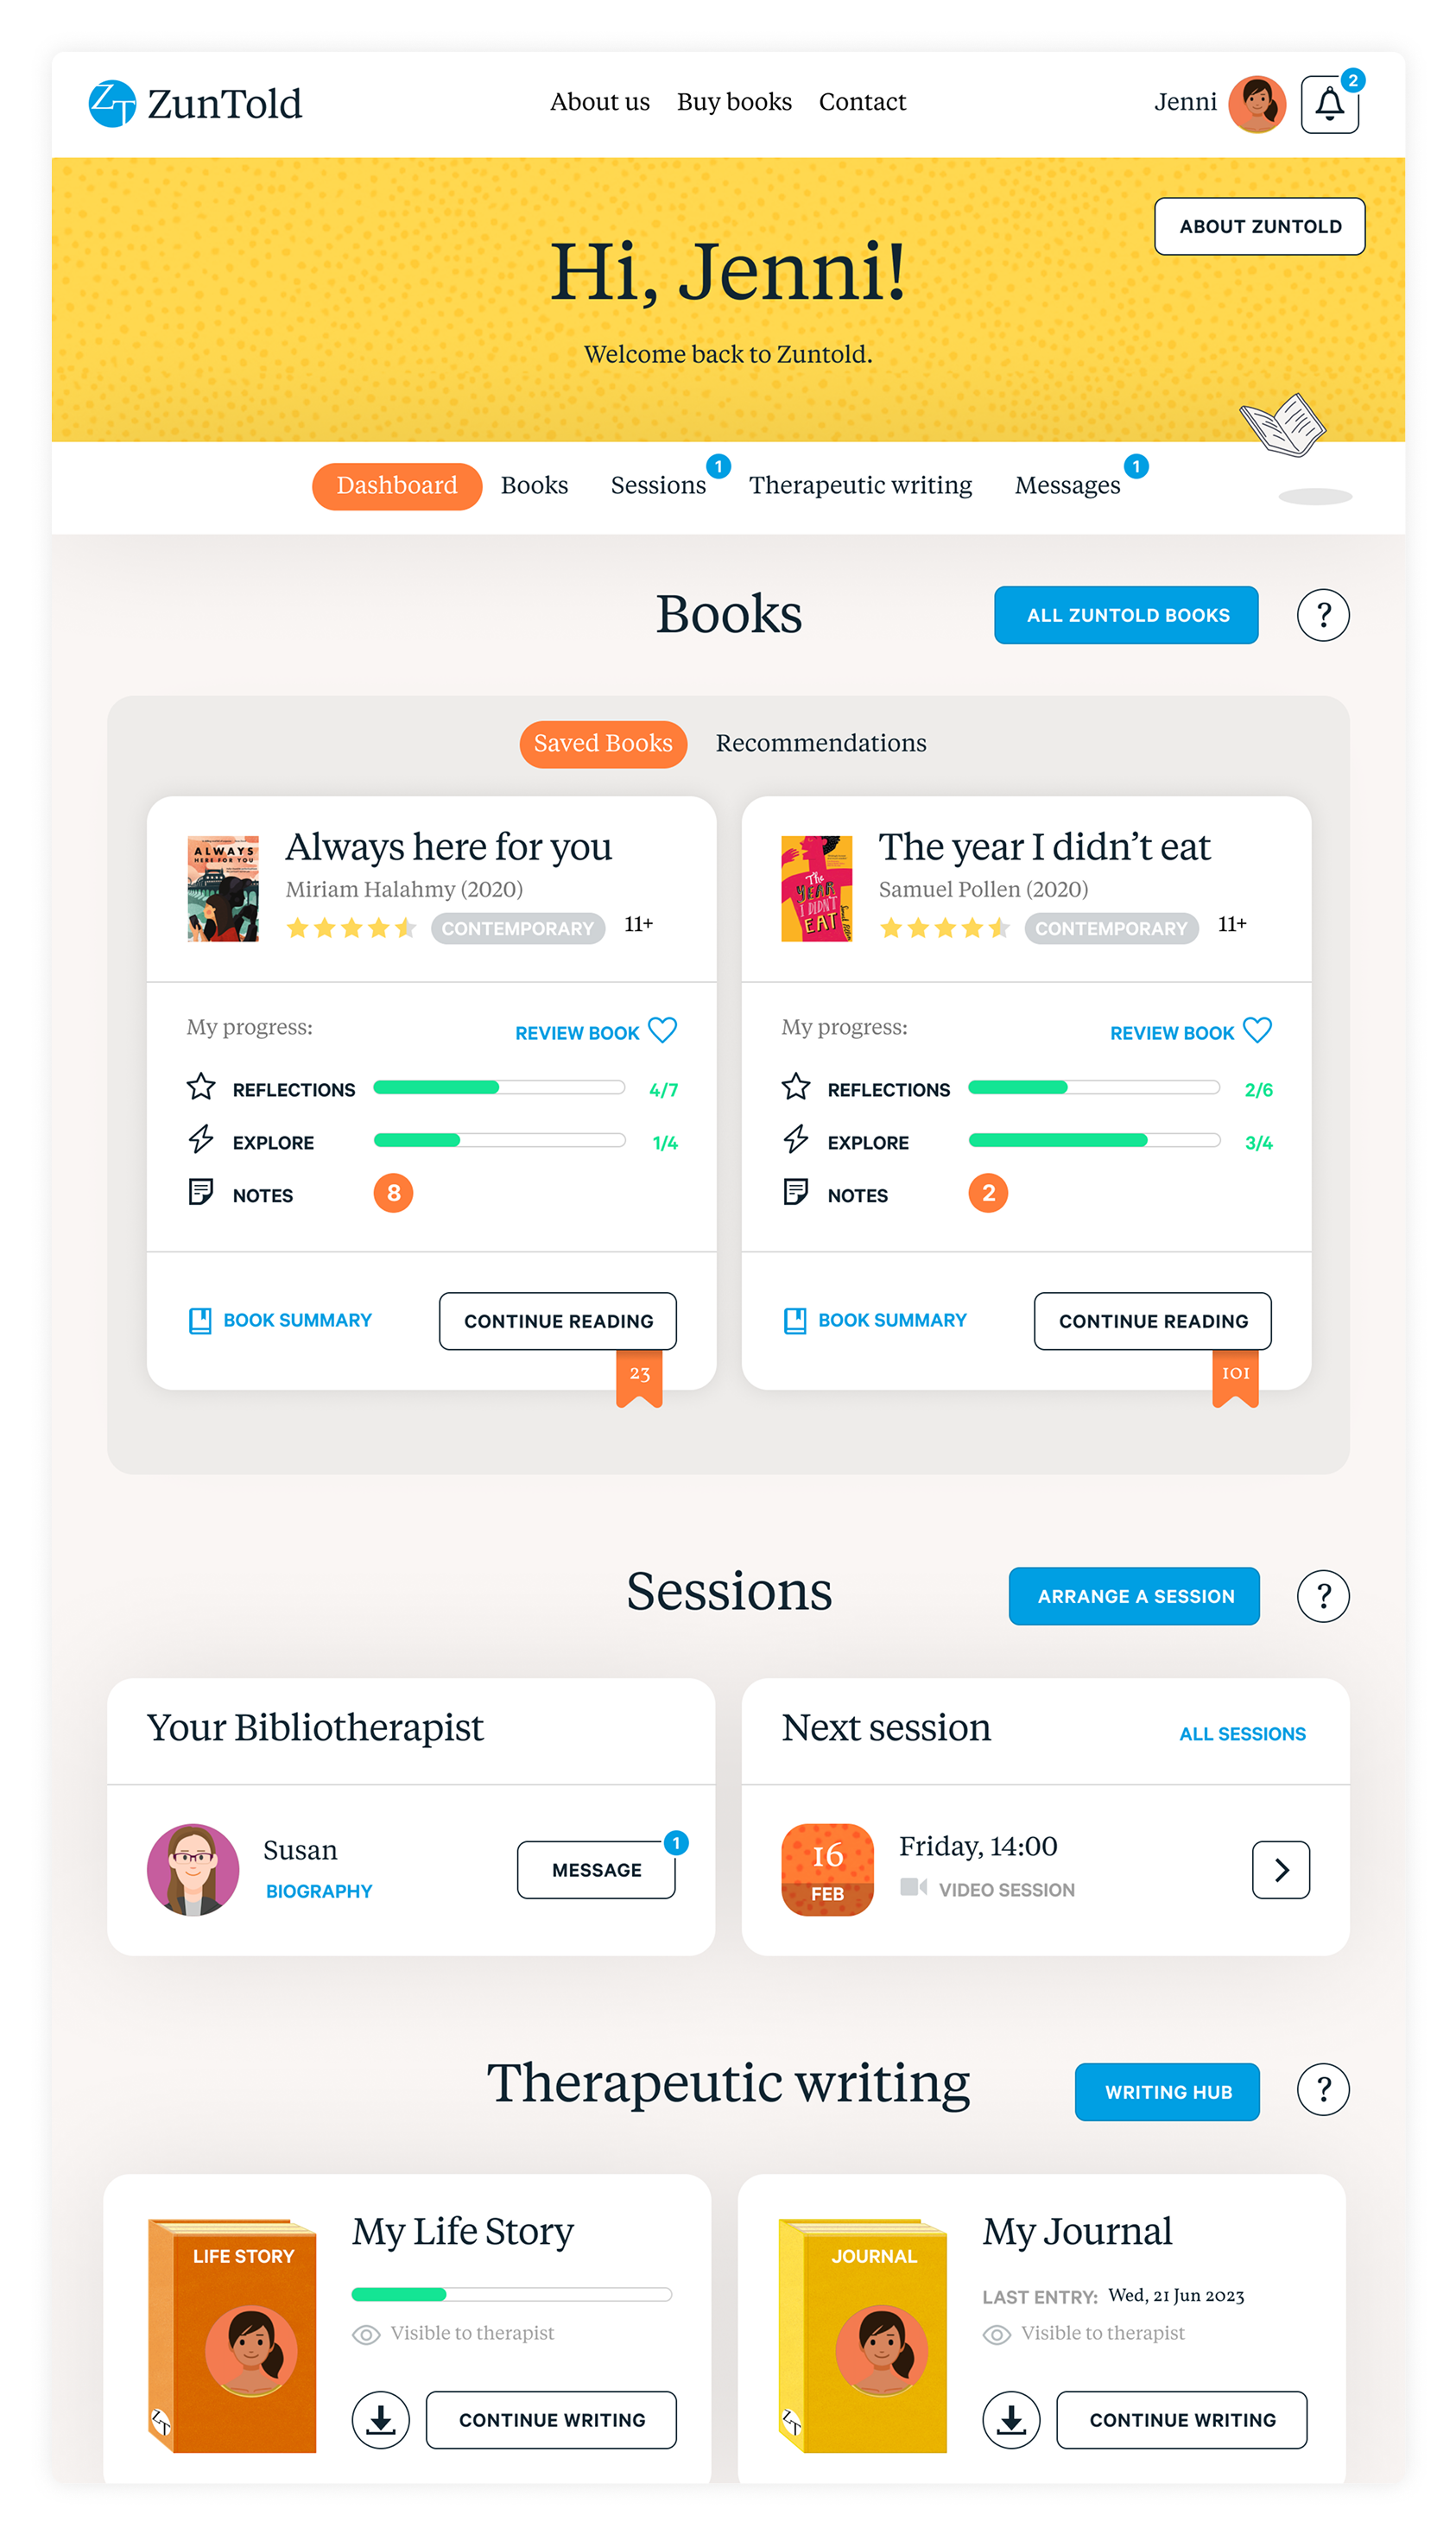Open next session details chevron arrow
1456x2541 pixels.
click(x=1281, y=1870)
